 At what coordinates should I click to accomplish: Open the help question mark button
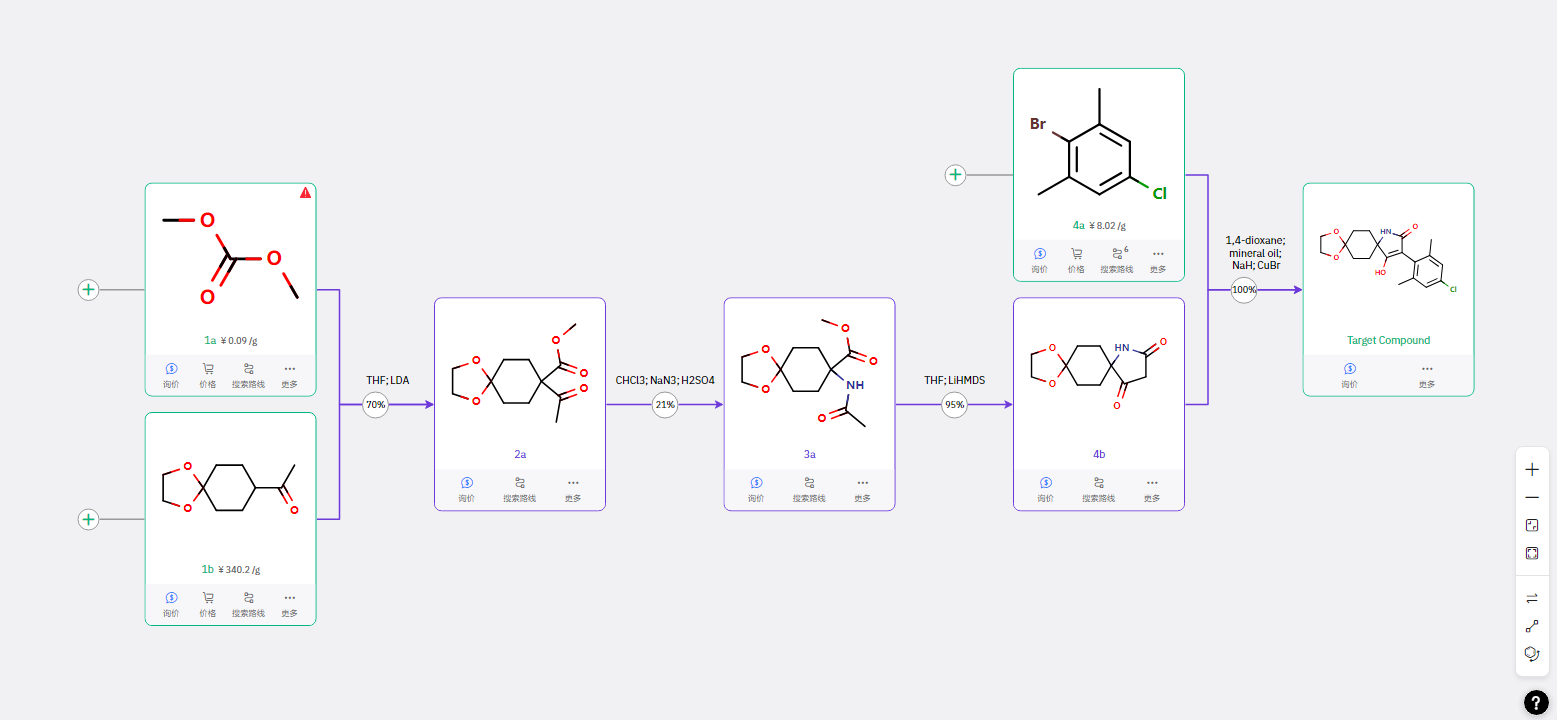(x=1536, y=703)
